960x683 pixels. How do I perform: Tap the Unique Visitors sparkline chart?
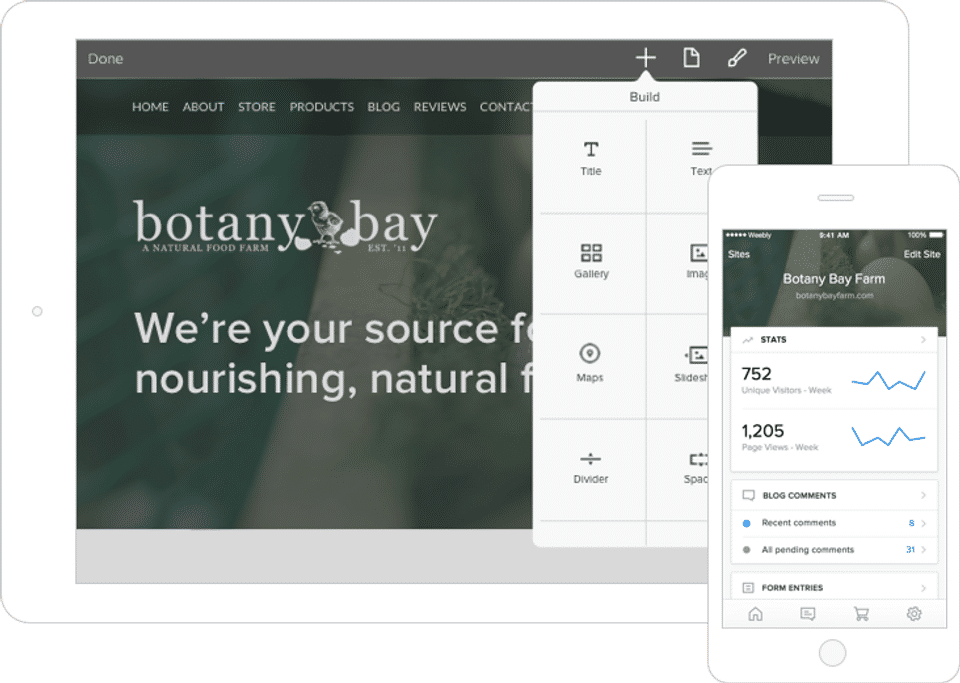tap(888, 381)
